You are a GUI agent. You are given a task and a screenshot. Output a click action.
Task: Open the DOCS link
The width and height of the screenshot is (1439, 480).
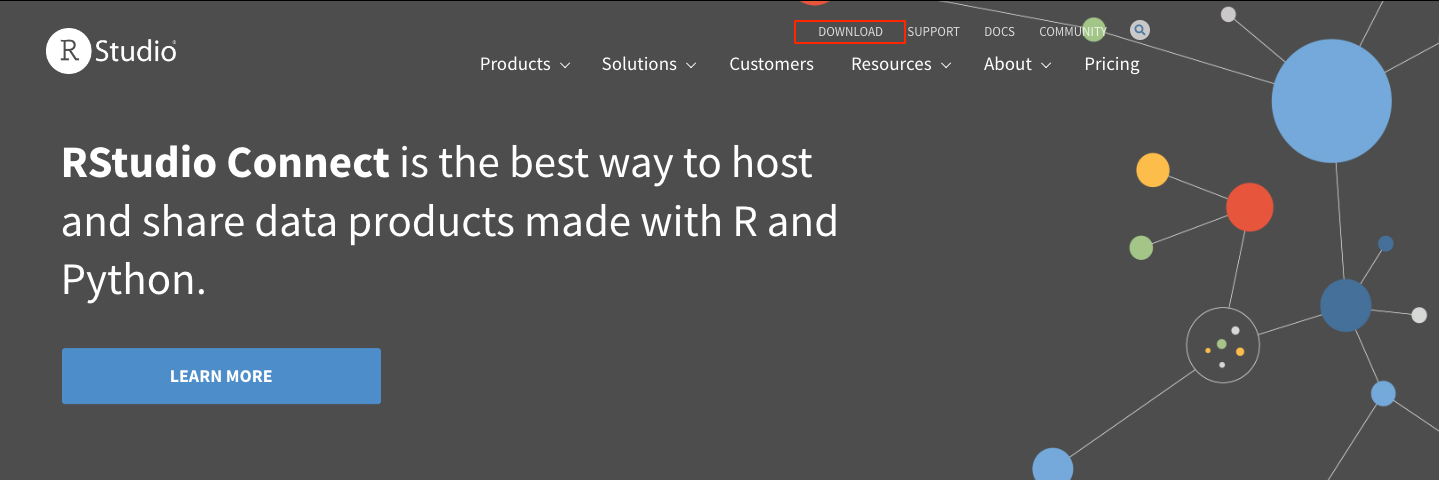[x=999, y=32]
